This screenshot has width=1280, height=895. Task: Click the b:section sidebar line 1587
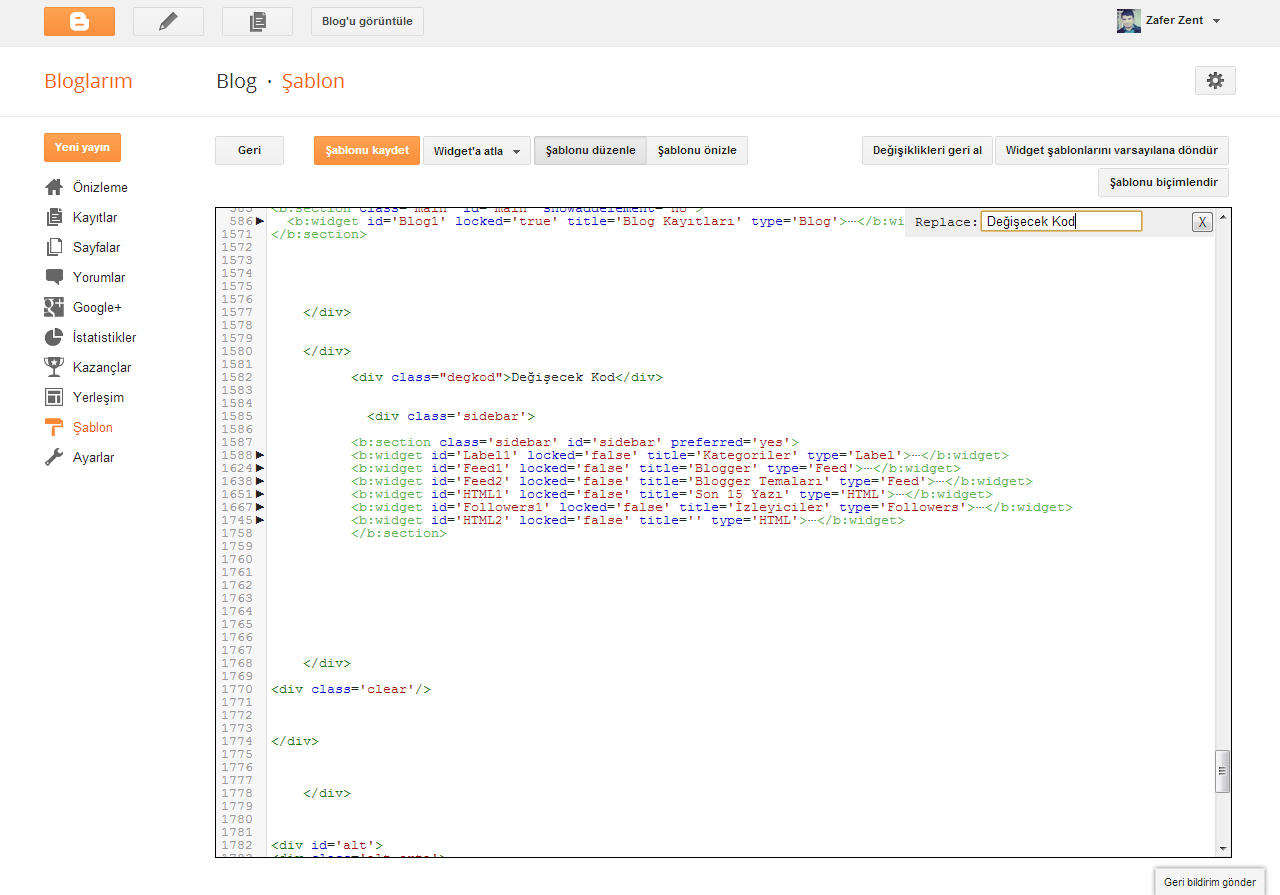pyautogui.click(x=575, y=442)
